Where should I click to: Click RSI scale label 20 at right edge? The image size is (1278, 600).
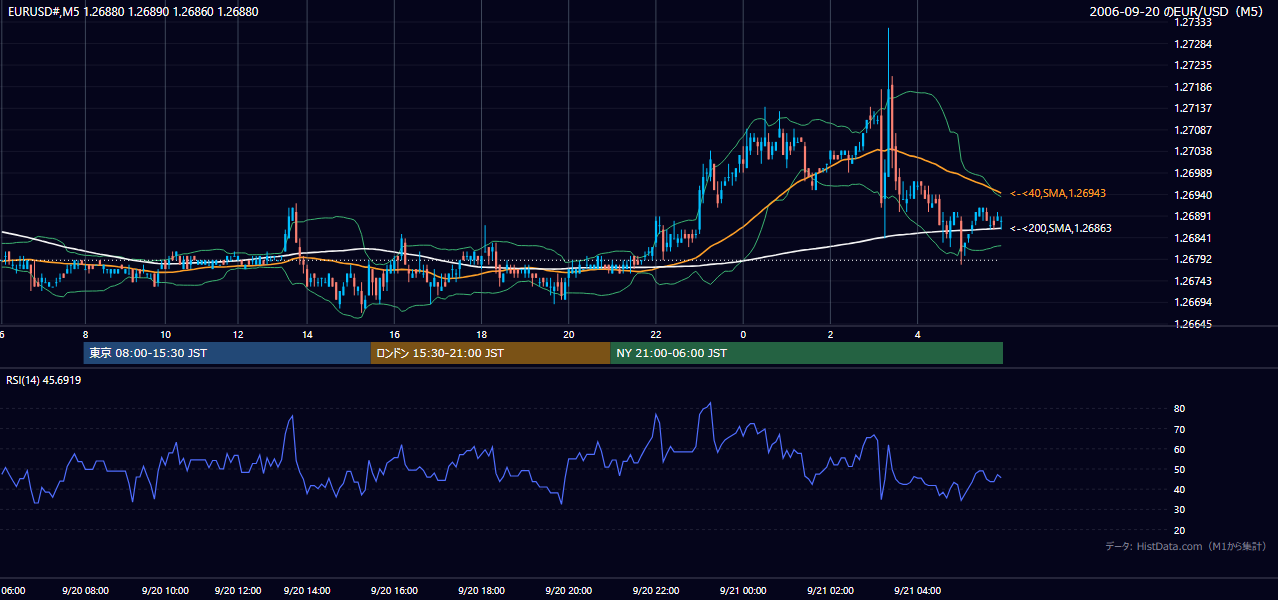1179,530
